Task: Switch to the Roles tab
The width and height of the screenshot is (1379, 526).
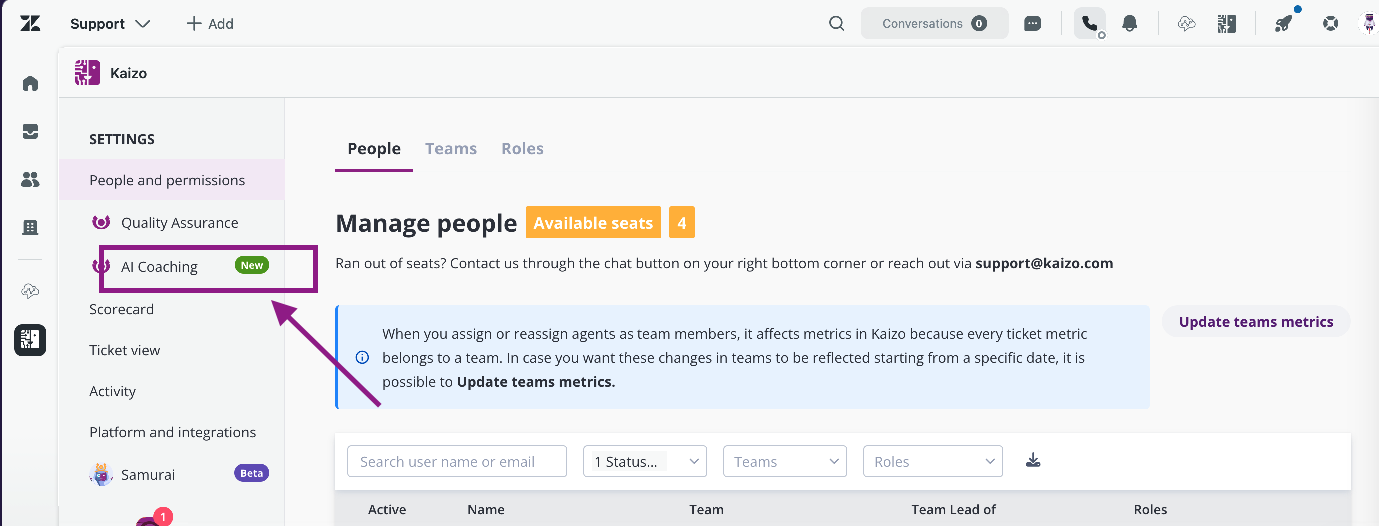Action: [x=523, y=148]
